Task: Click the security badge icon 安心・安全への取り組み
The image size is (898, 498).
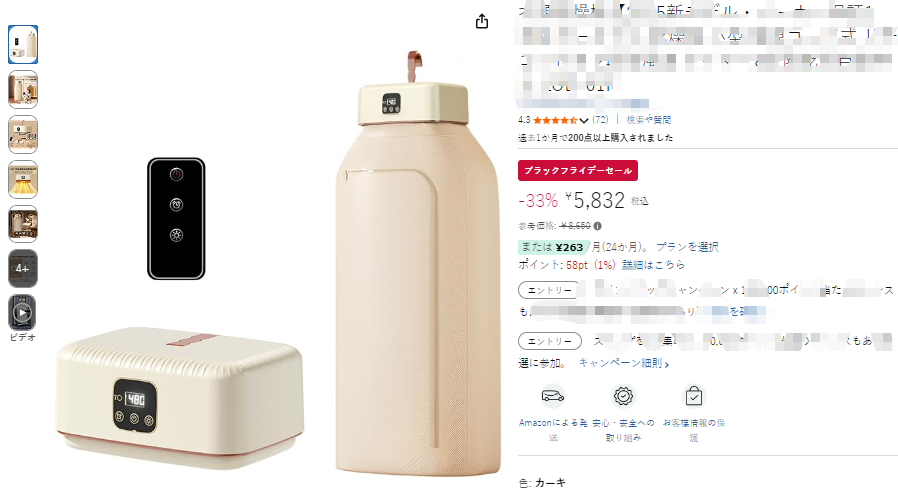Action: 623,396
